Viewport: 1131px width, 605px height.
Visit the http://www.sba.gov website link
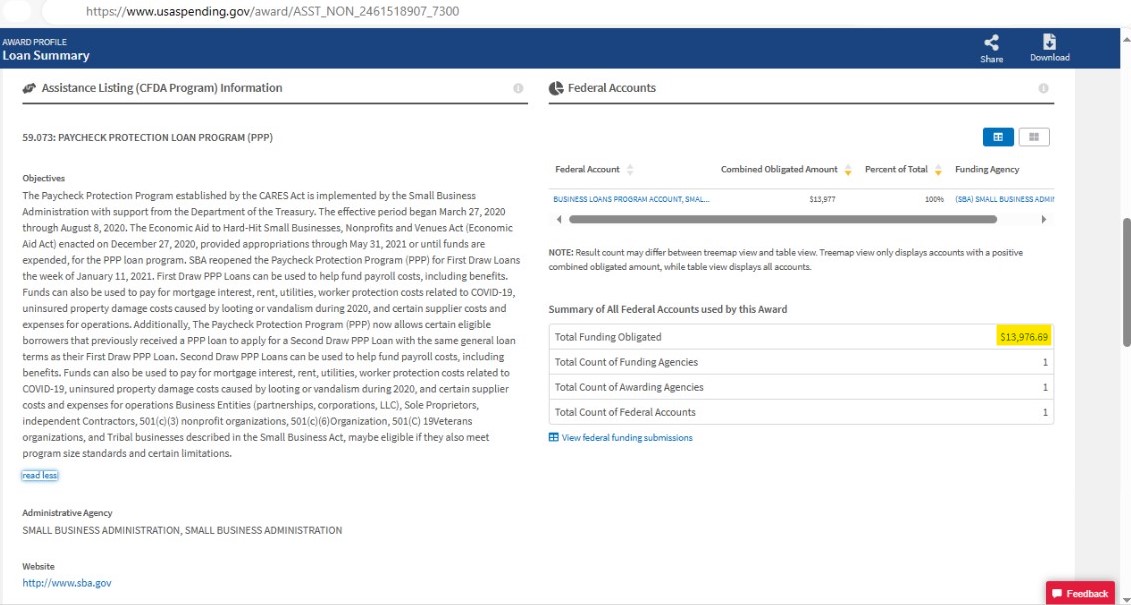(67, 583)
